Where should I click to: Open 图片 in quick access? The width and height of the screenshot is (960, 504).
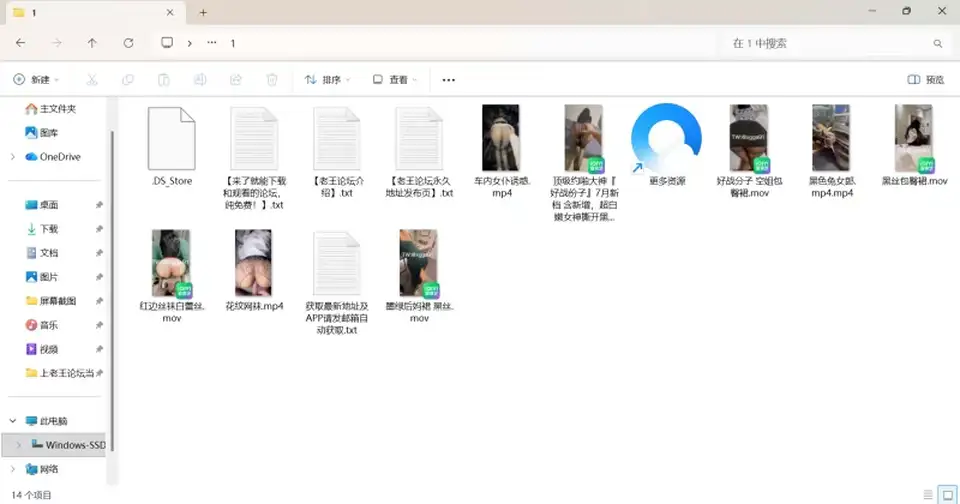pyautogui.click(x=42, y=277)
